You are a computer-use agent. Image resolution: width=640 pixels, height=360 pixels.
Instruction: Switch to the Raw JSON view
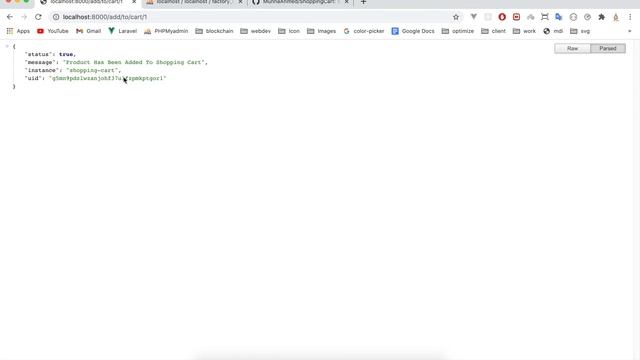572,48
